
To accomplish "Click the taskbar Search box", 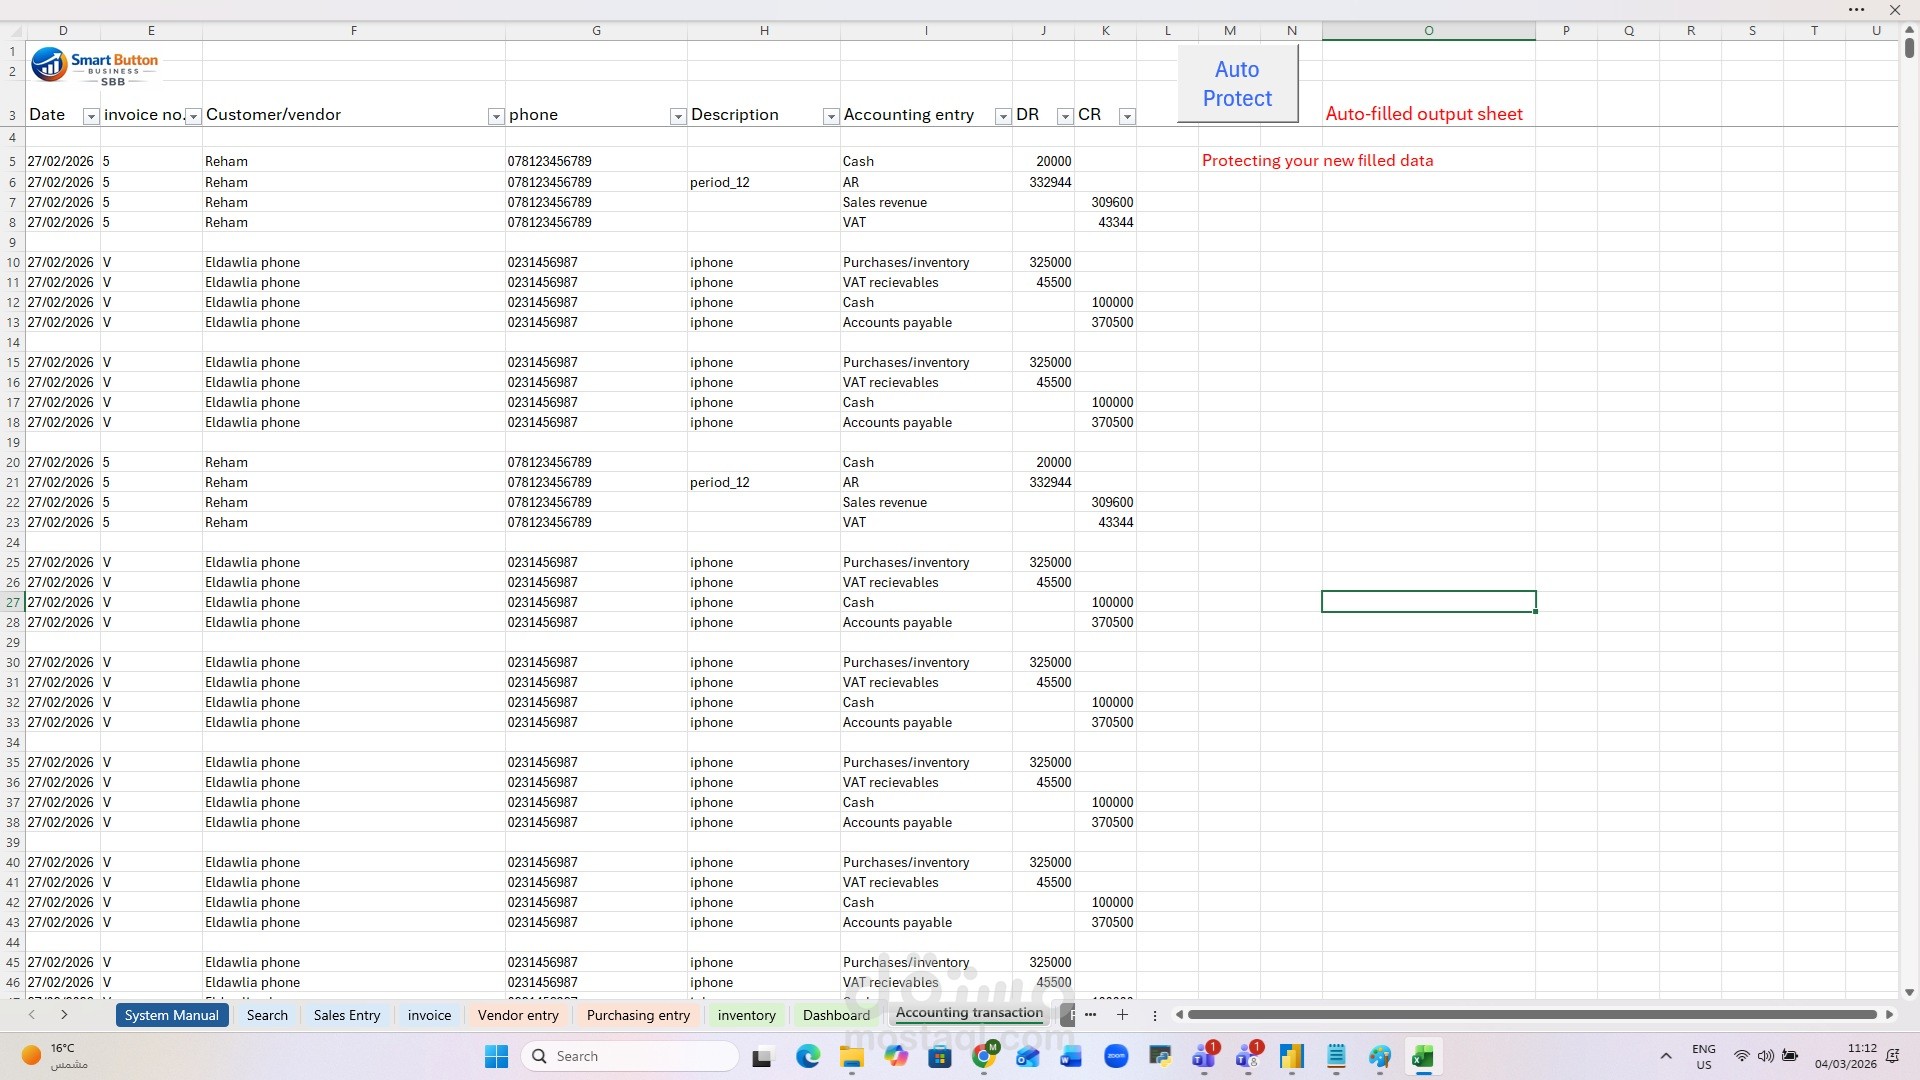I will coord(630,1056).
